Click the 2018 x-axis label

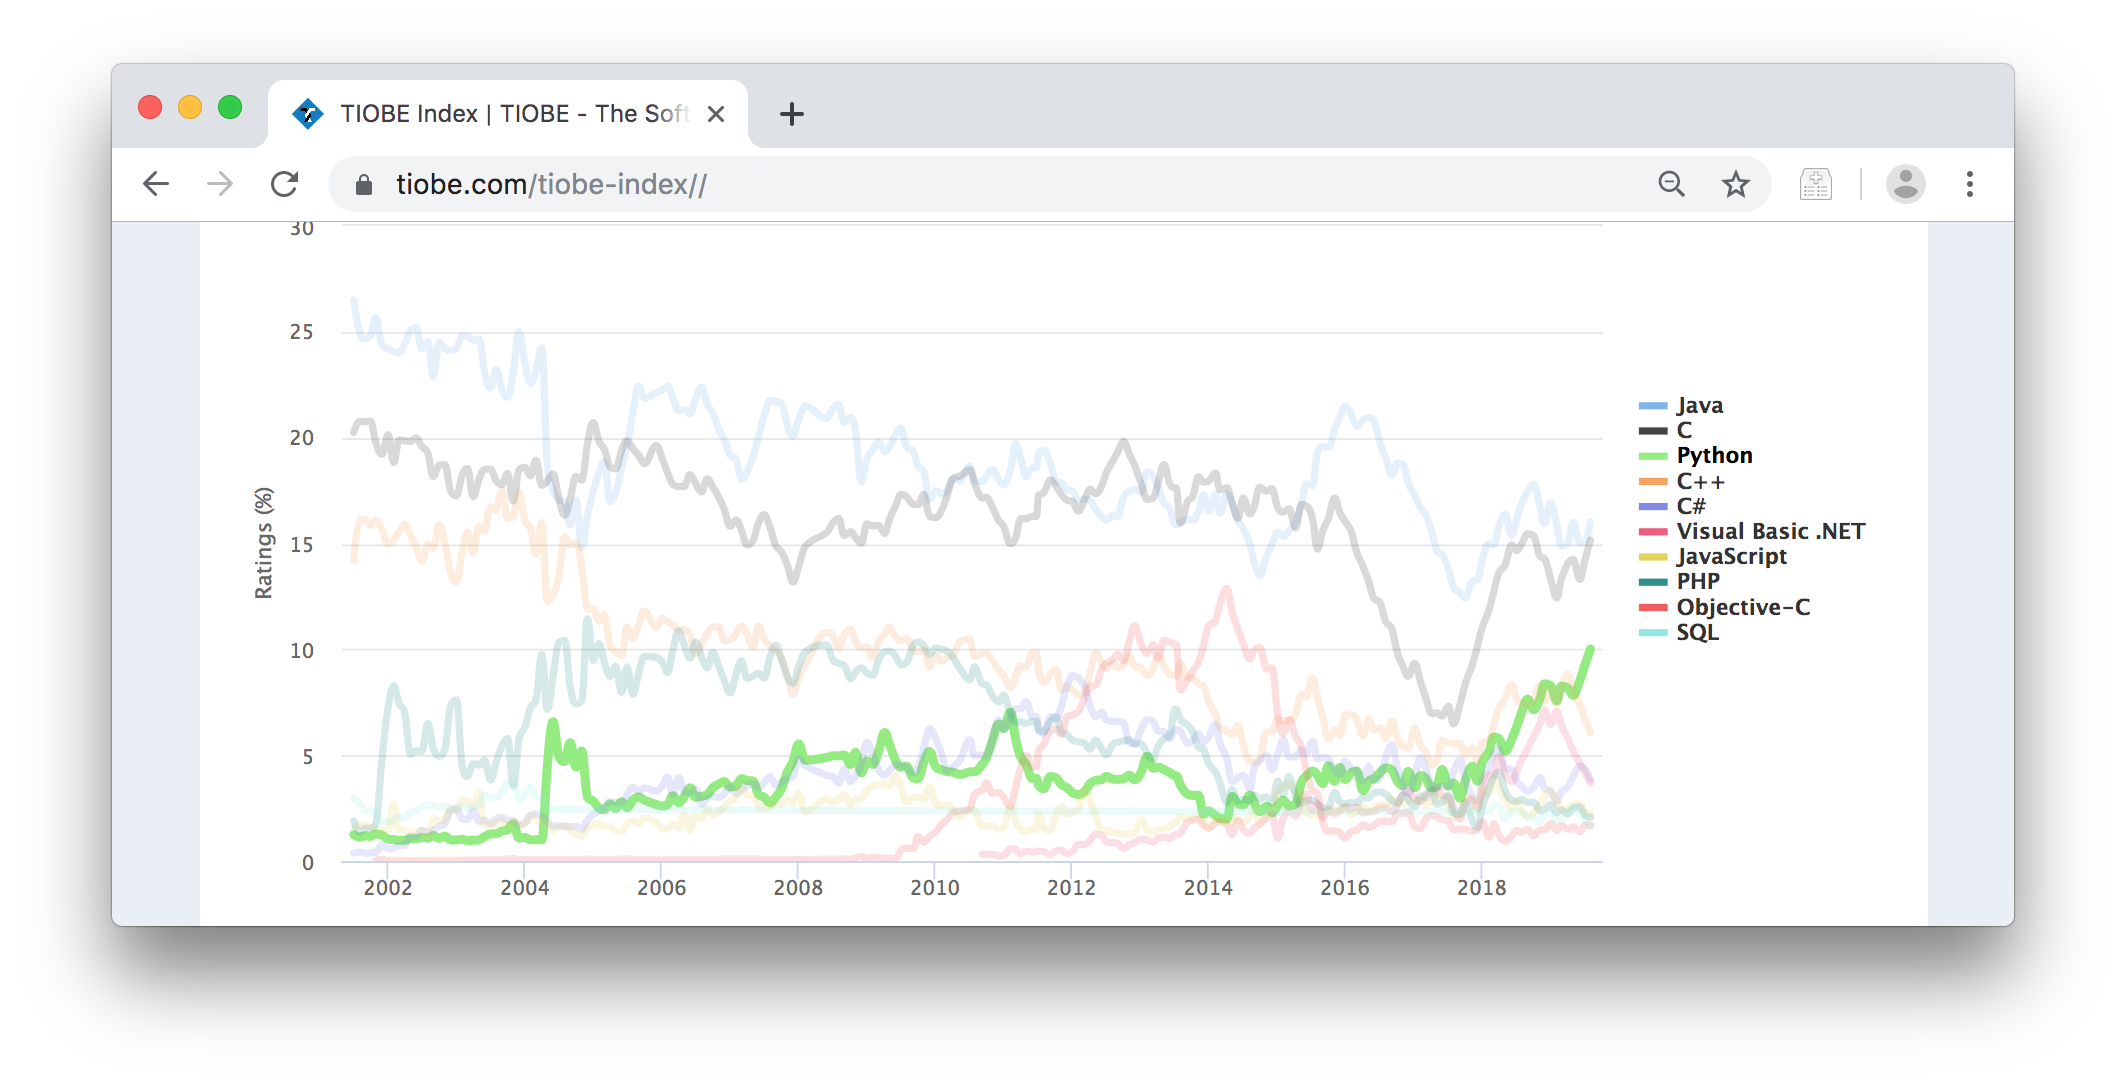coord(1482,888)
